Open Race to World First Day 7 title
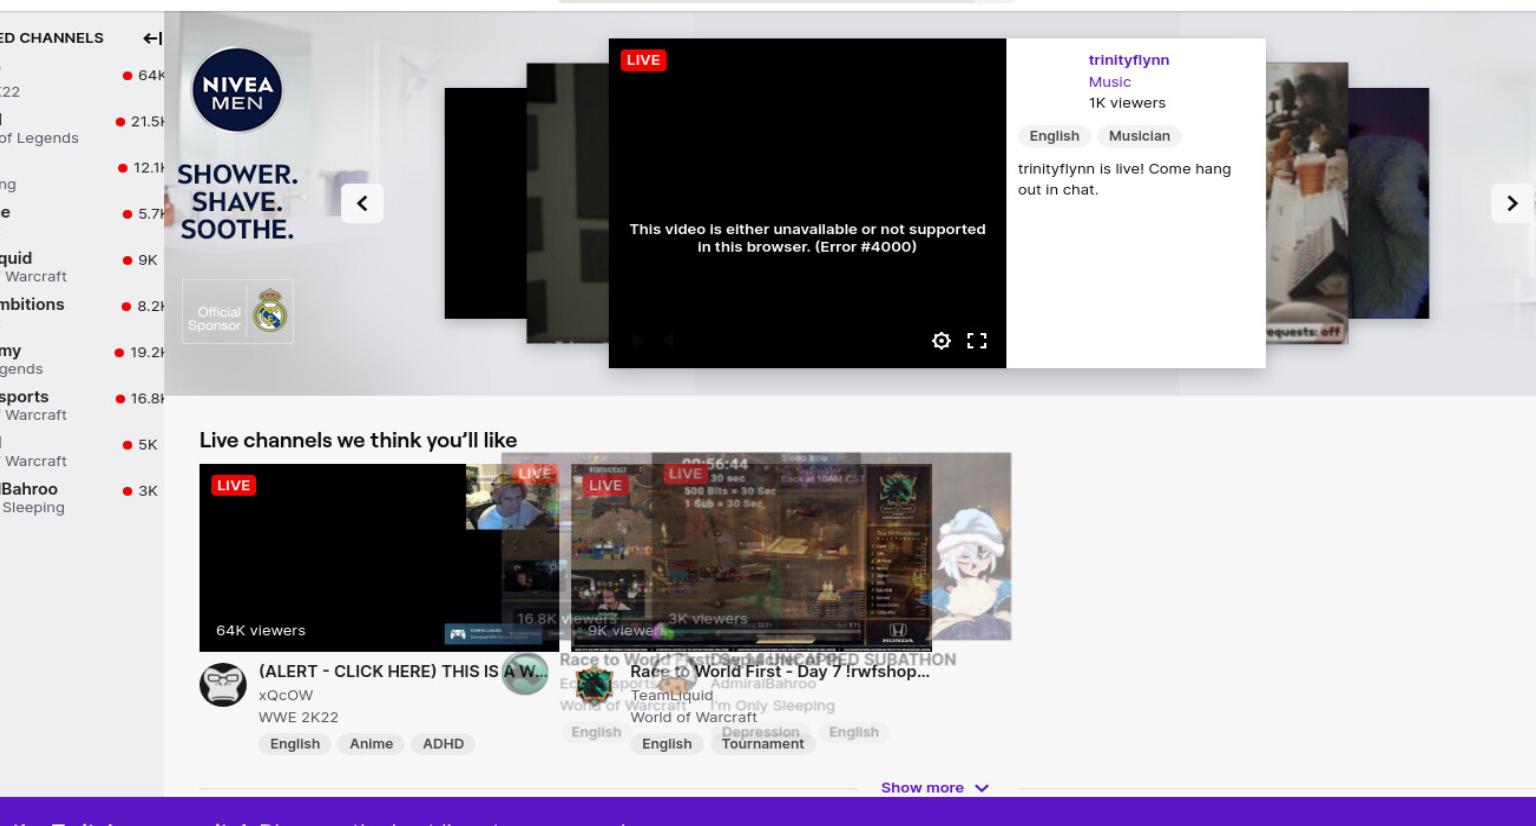1536x826 pixels. (x=780, y=672)
